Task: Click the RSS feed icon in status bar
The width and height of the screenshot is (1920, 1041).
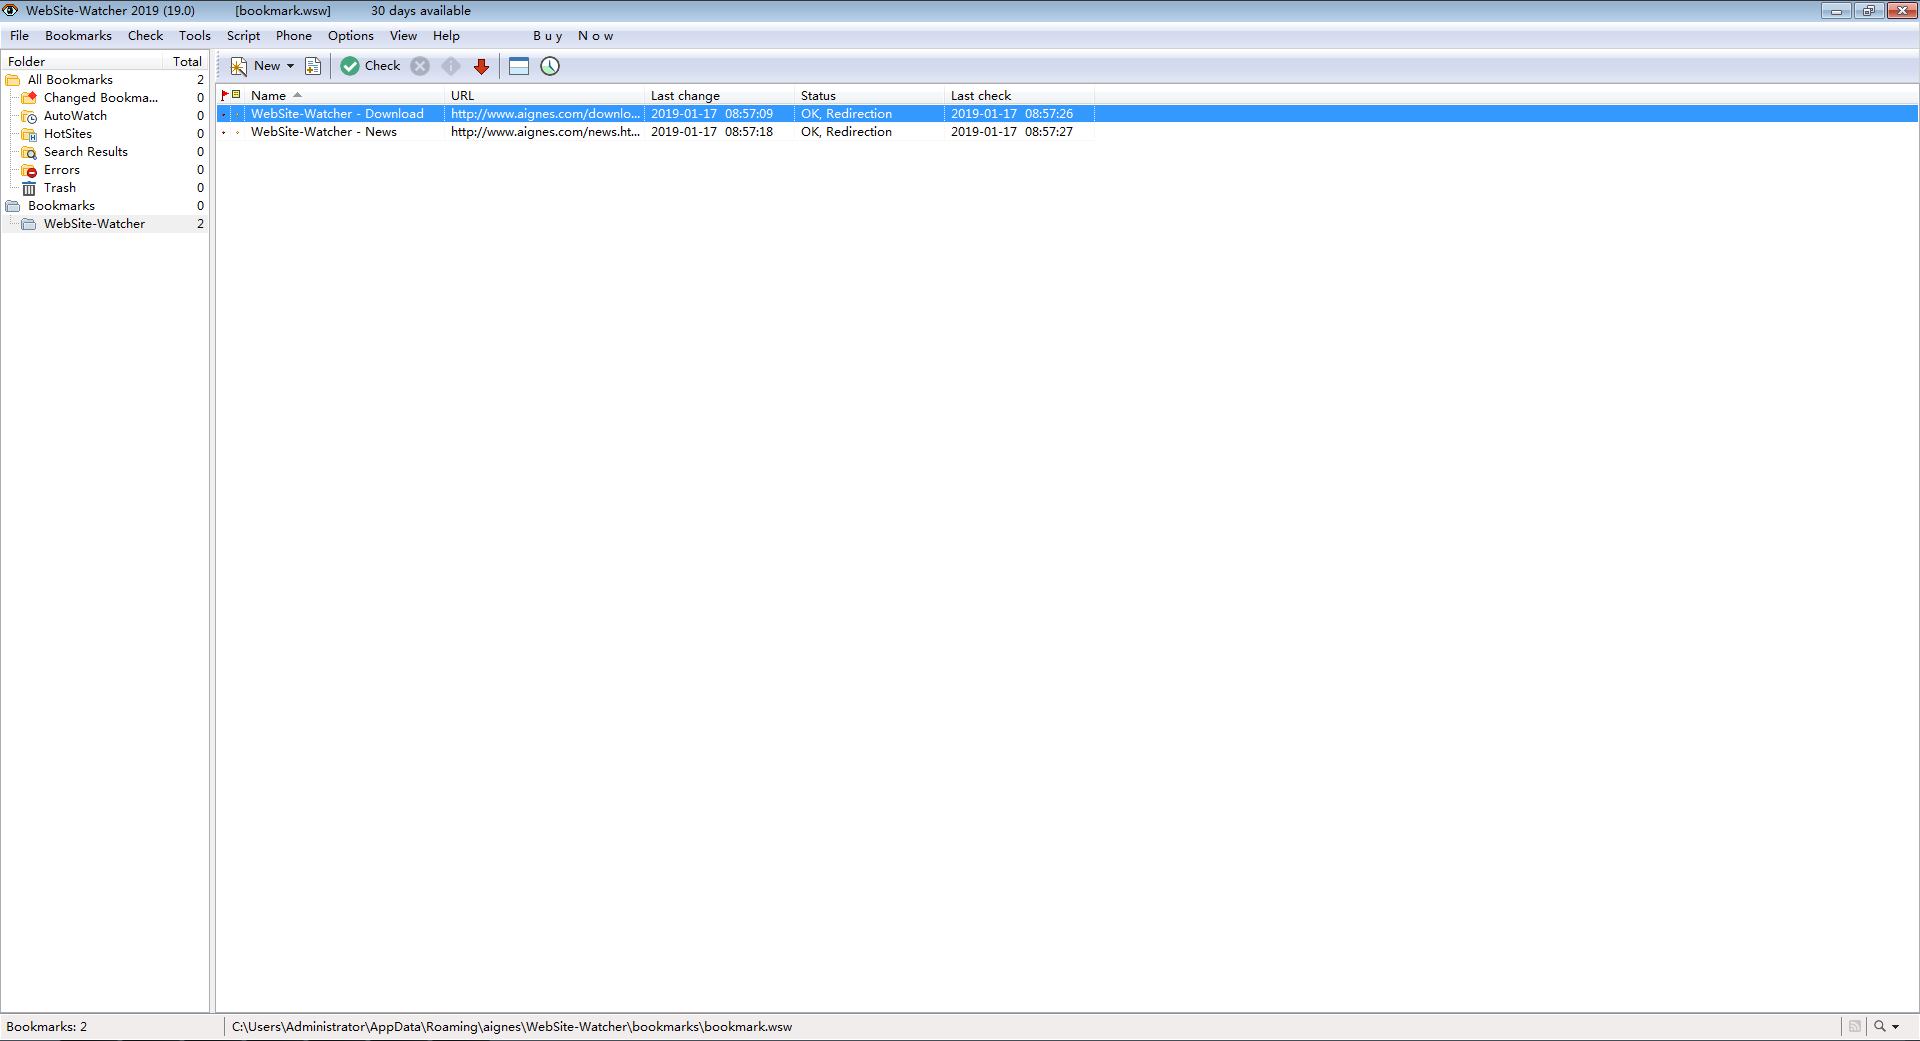Action: click(1854, 1026)
